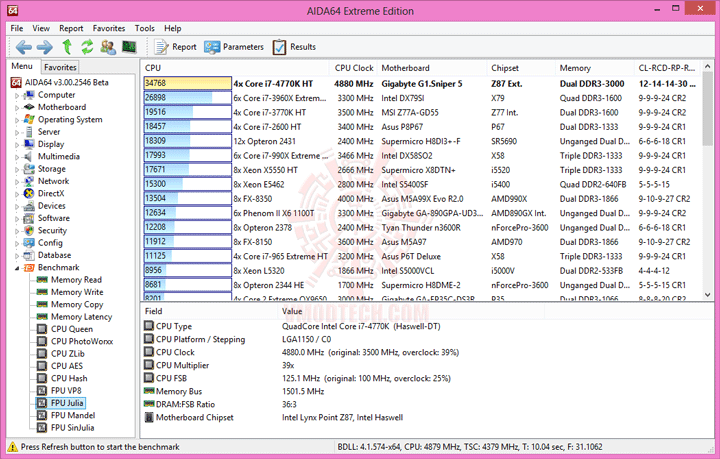The height and width of the screenshot is (459, 720).
Task: Select the 34768 score bar row
Action: click(187, 84)
